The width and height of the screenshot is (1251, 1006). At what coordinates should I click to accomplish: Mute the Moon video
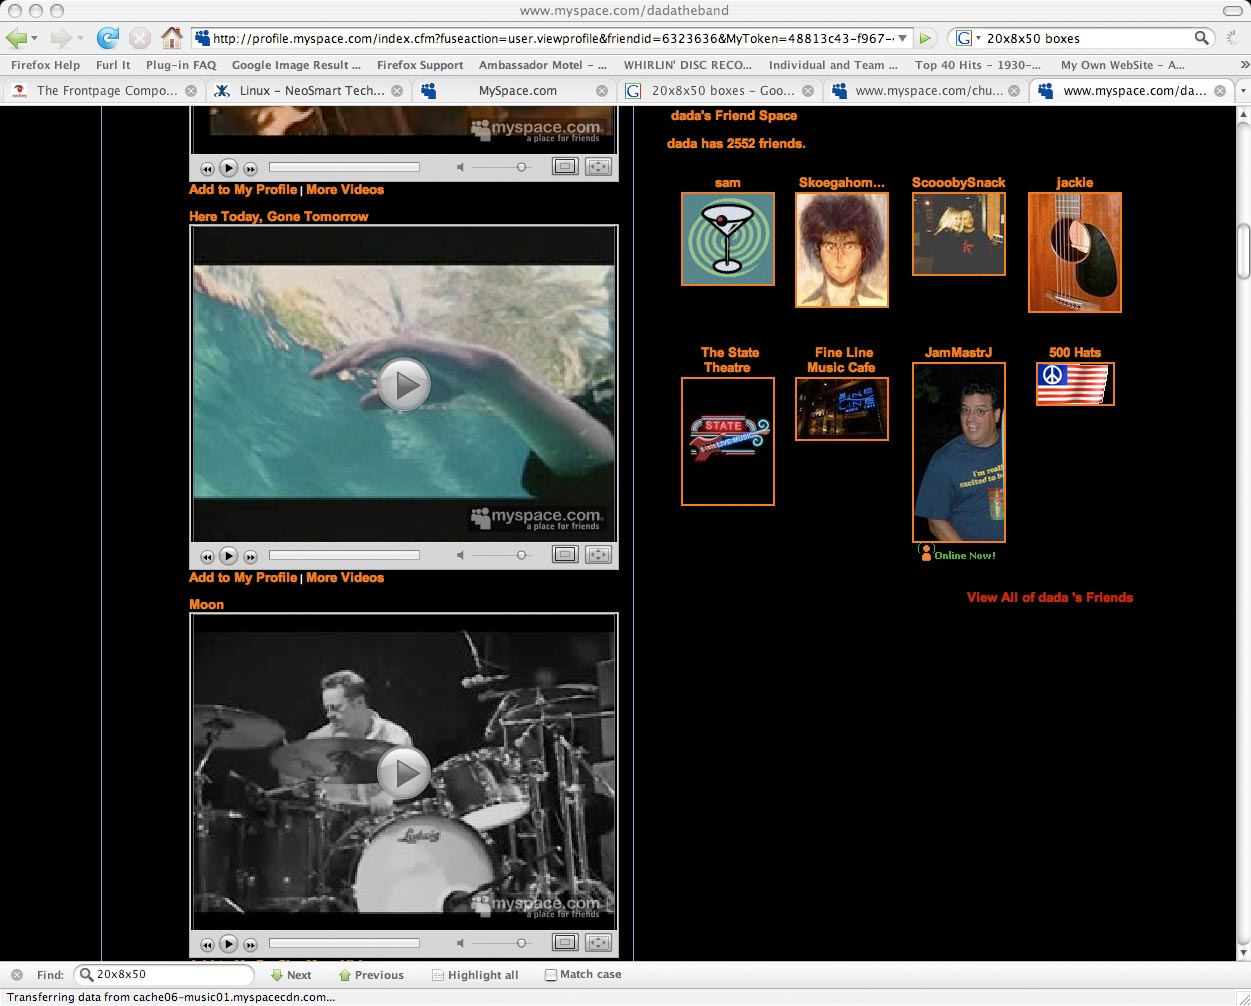click(x=460, y=943)
